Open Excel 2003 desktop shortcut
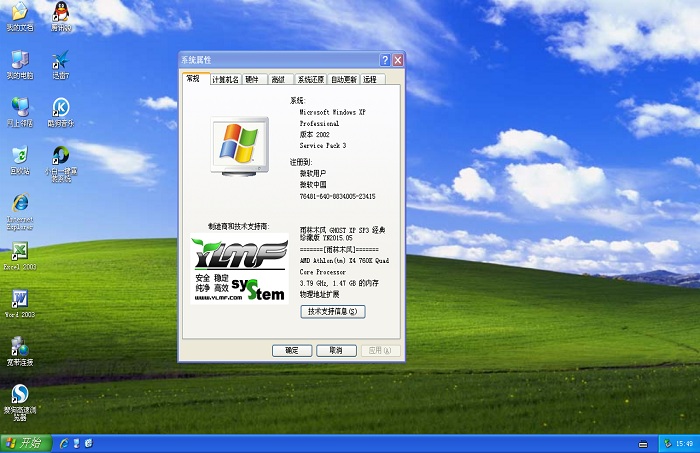Viewport: 700px width, 453px height. click(20, 254)
